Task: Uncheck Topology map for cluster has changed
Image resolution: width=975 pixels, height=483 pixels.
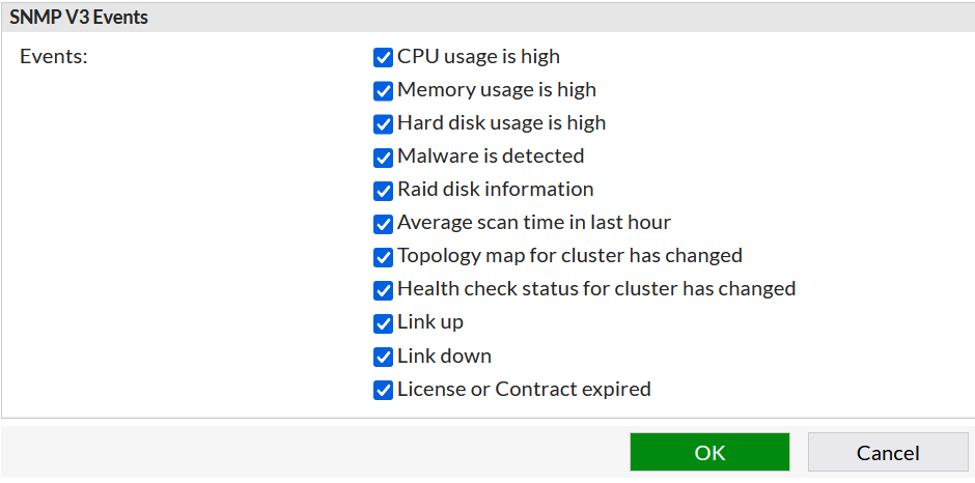Action: coord(383,257)
